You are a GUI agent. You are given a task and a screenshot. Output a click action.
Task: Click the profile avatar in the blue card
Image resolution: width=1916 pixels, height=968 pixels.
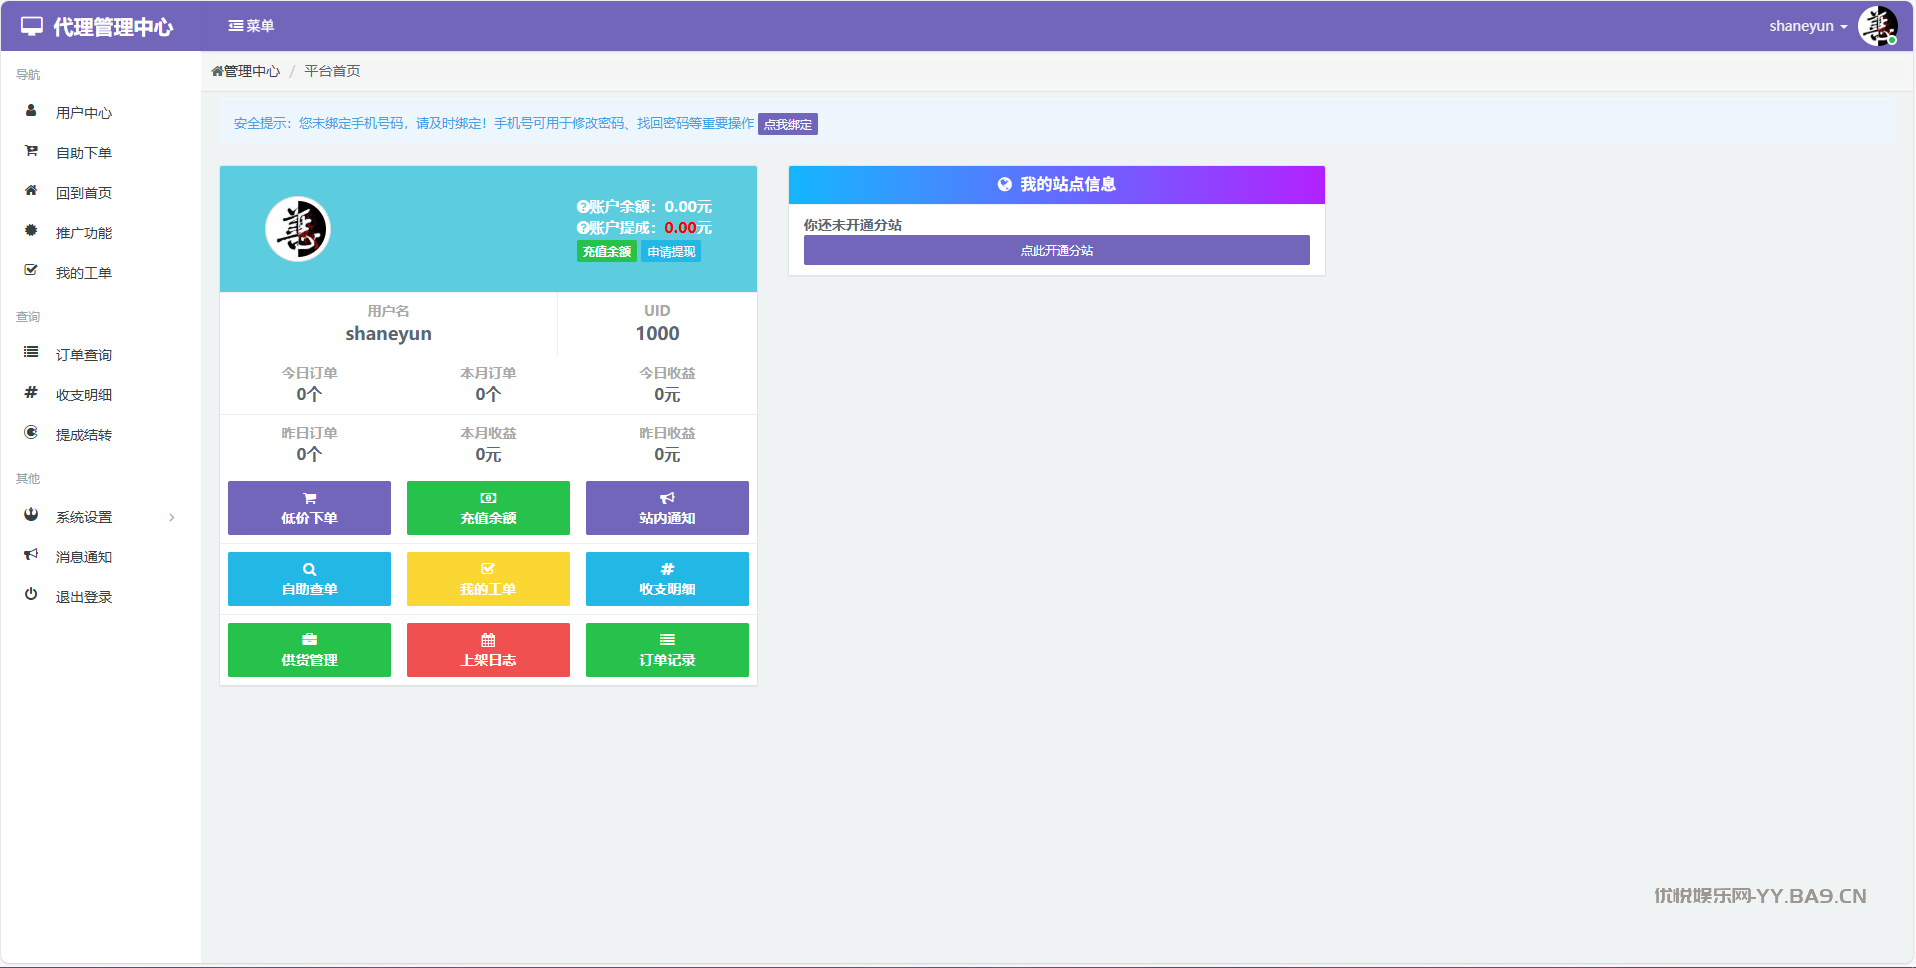(x=298, y=229)
